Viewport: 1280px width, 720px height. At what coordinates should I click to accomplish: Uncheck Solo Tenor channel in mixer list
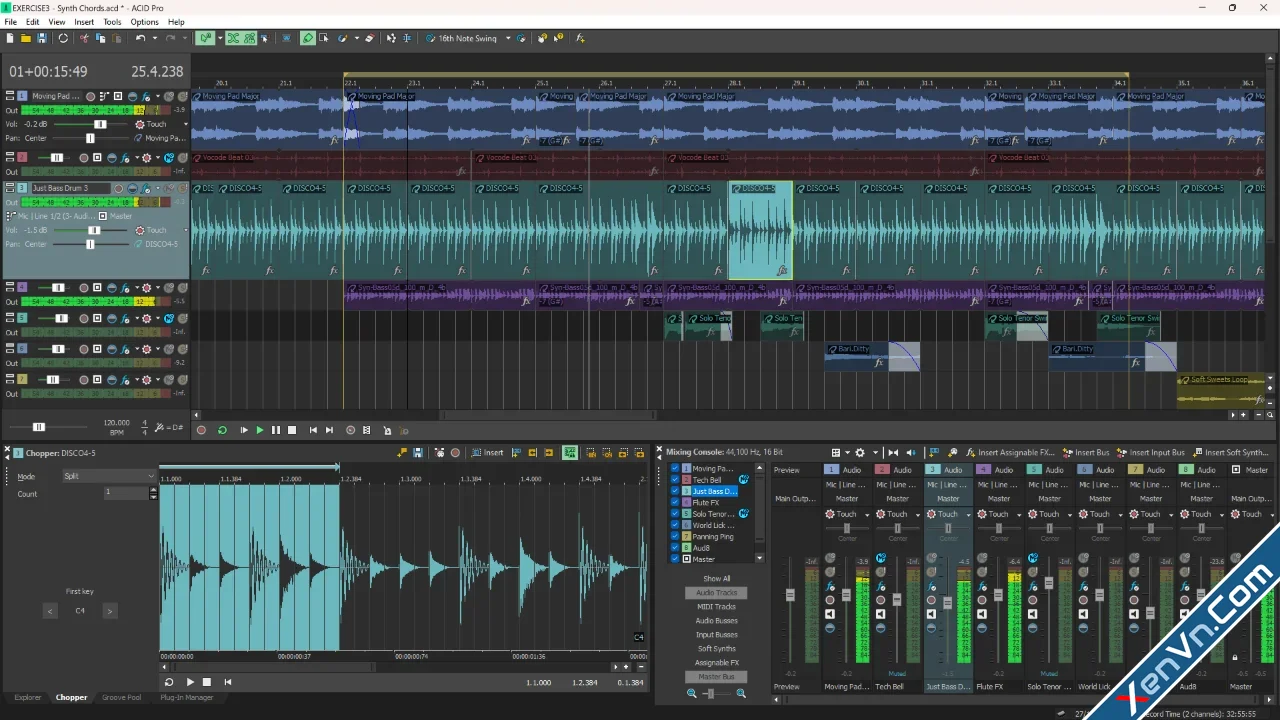tap(675, 514)
